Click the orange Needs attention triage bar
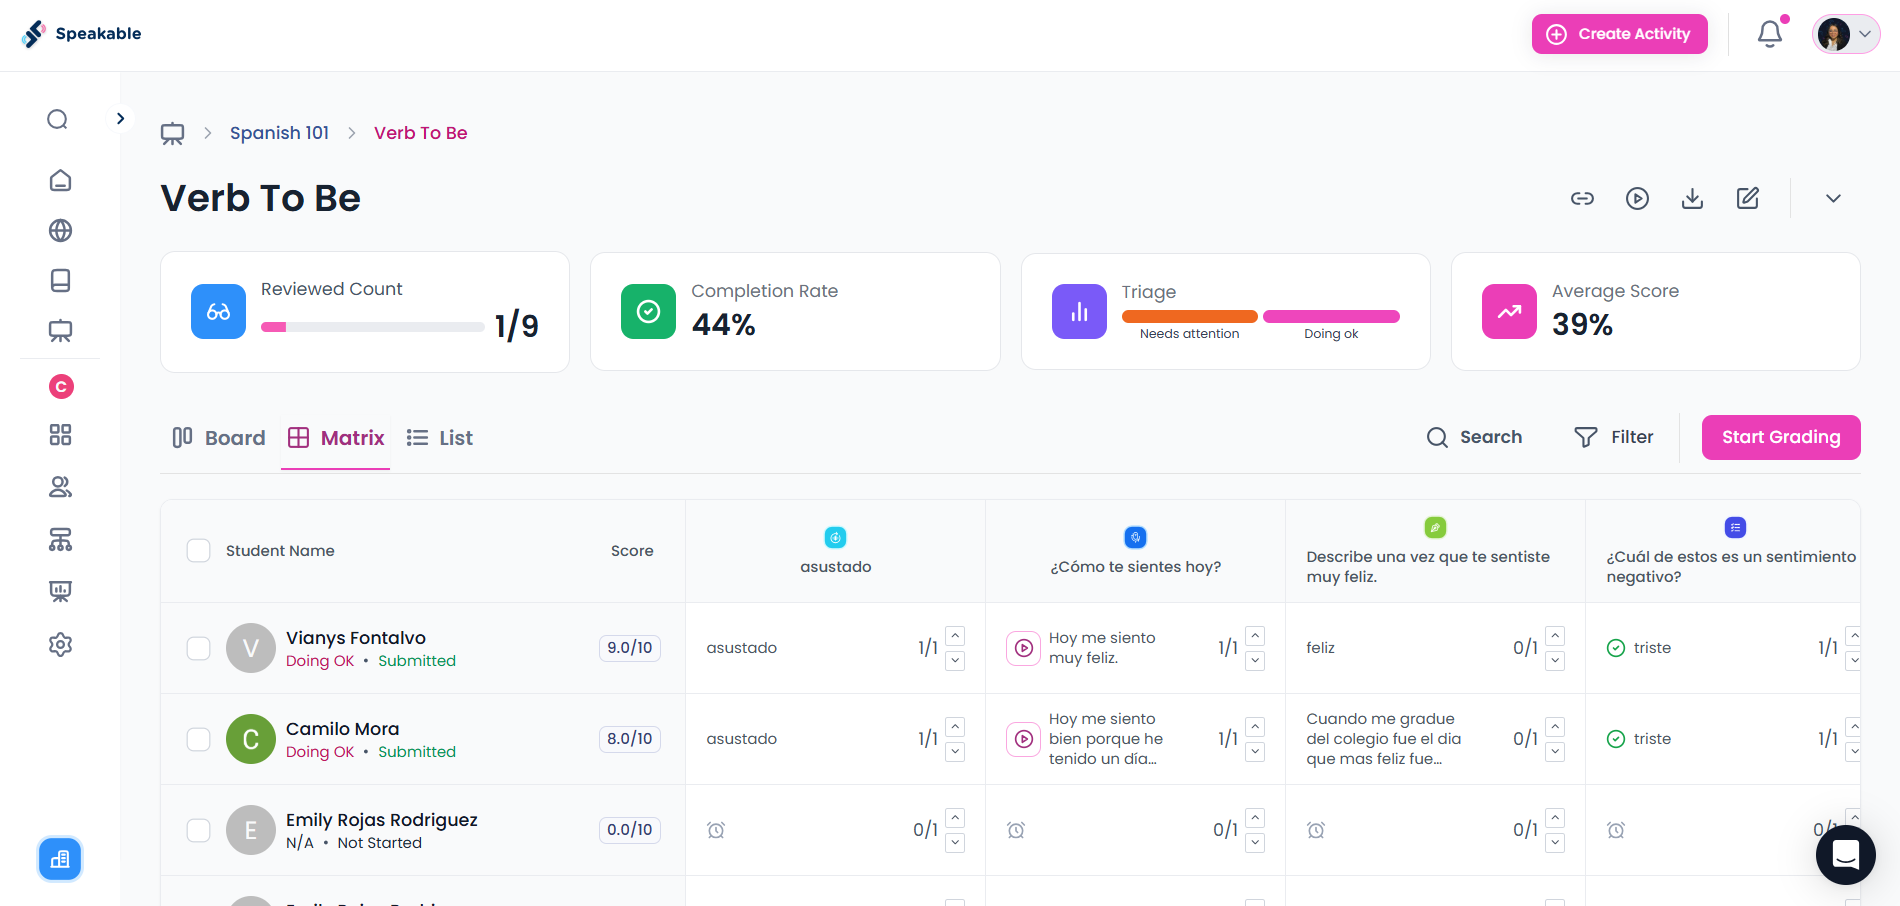This screenshot has width=1900, height=906. pos(1189,317)
